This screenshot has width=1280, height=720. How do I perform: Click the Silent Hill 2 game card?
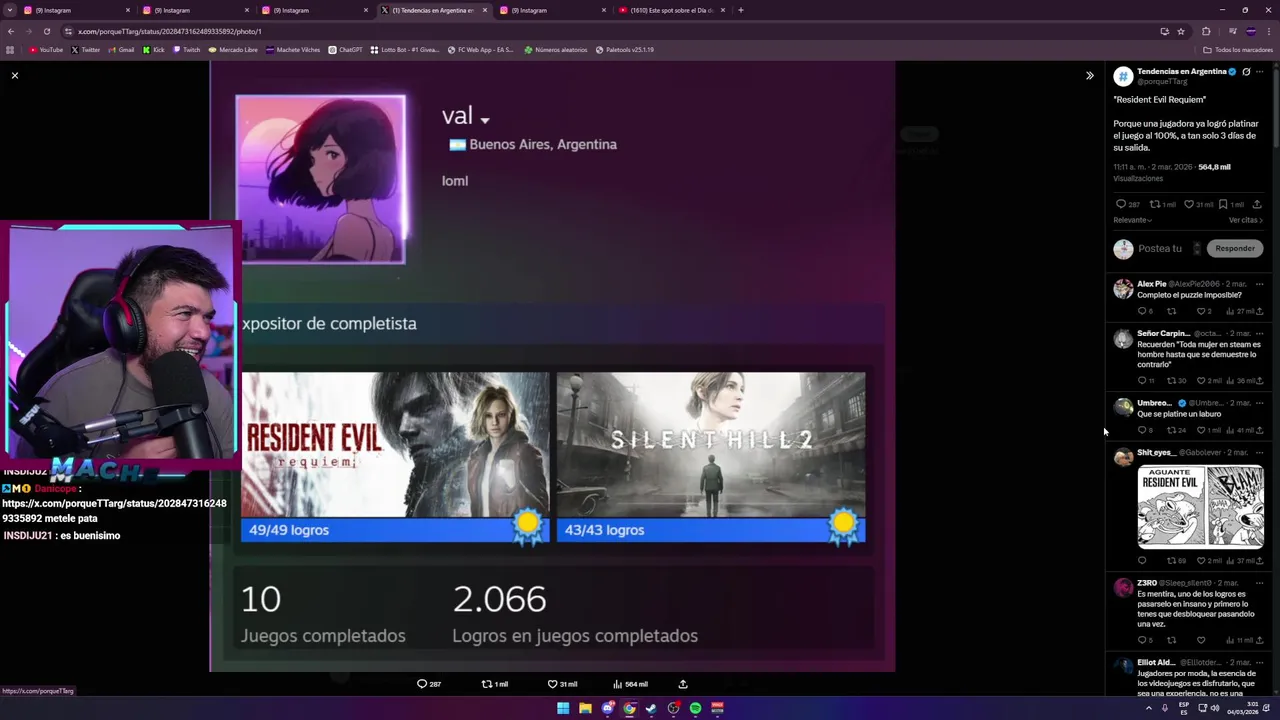pos(711,457)
